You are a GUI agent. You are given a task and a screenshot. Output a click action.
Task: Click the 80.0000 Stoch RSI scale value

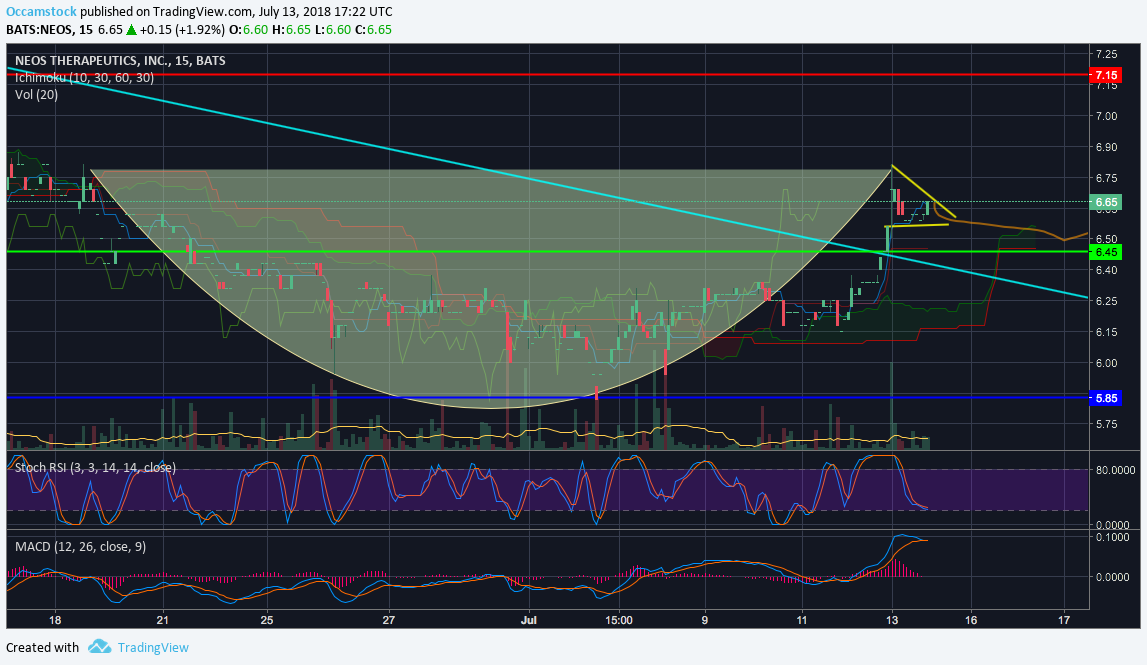click(x=1115, y=470)
